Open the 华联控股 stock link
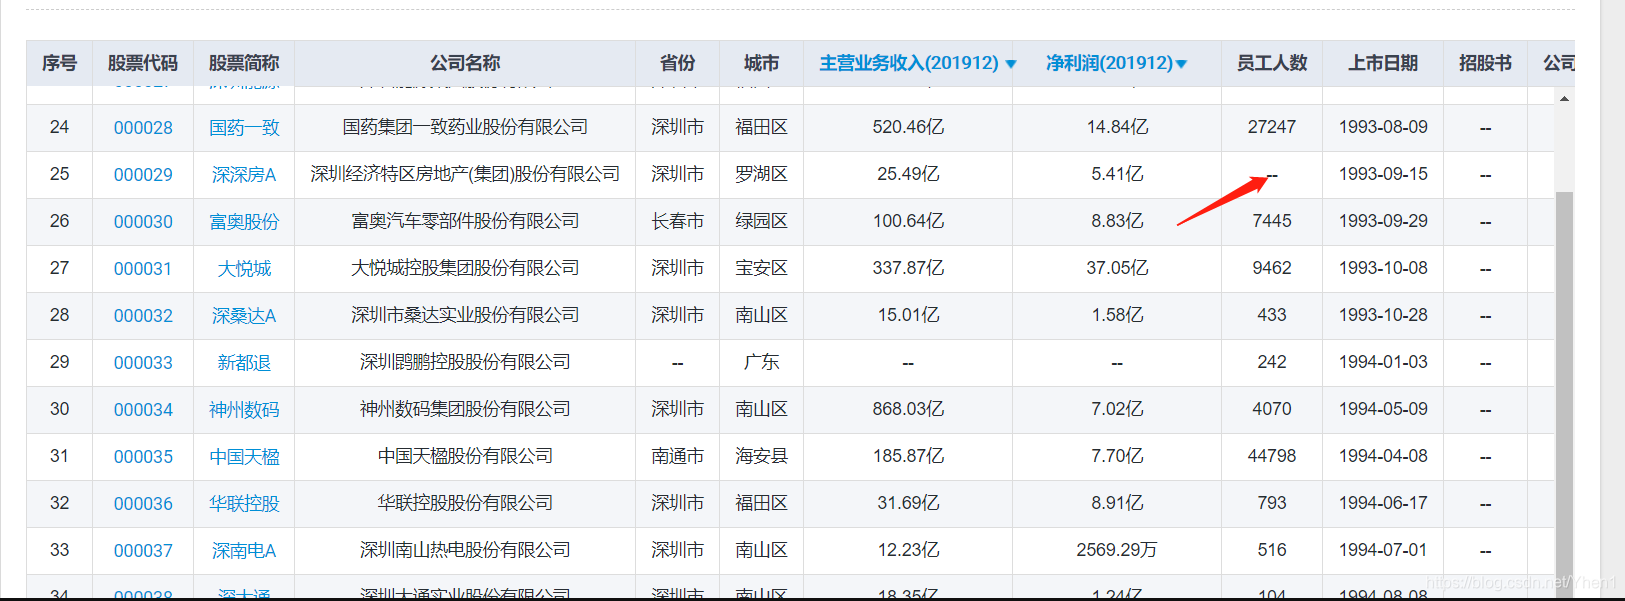1625x601 pixels. click(244, 504)
